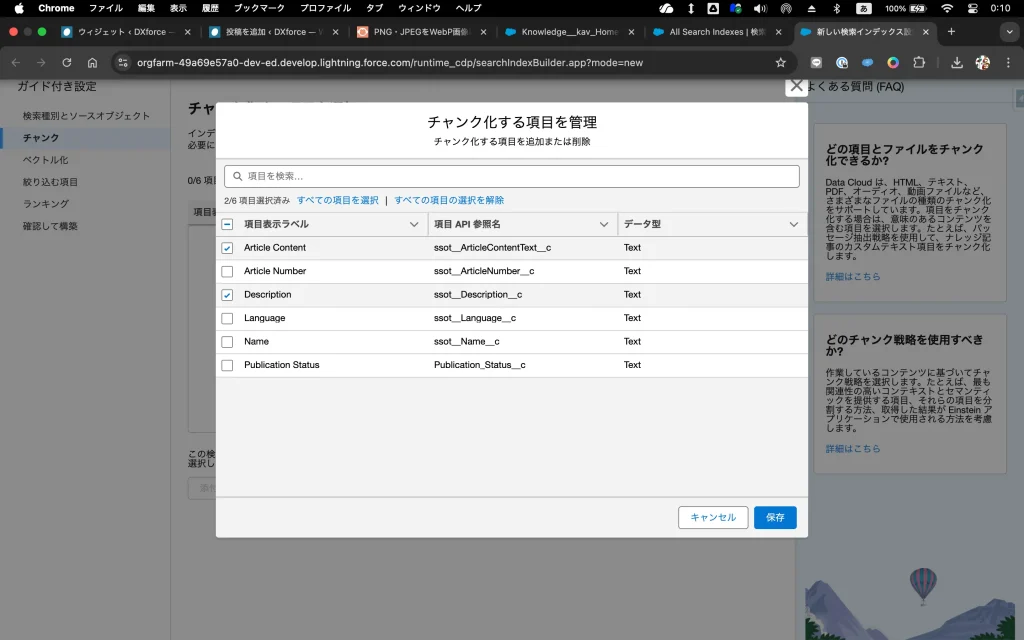This screenshot has width=1024, height=640.
Task: Click the new tab plus icon
Action: tap(951, 31)
